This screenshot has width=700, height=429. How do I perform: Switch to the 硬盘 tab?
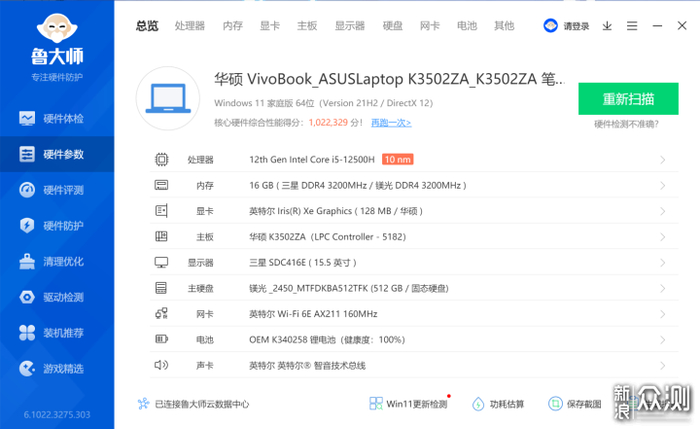[x=393, y=26]
